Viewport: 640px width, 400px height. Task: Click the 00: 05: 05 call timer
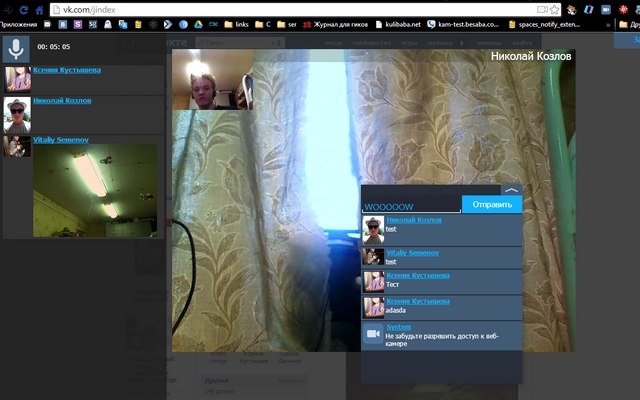click(53, 47)
